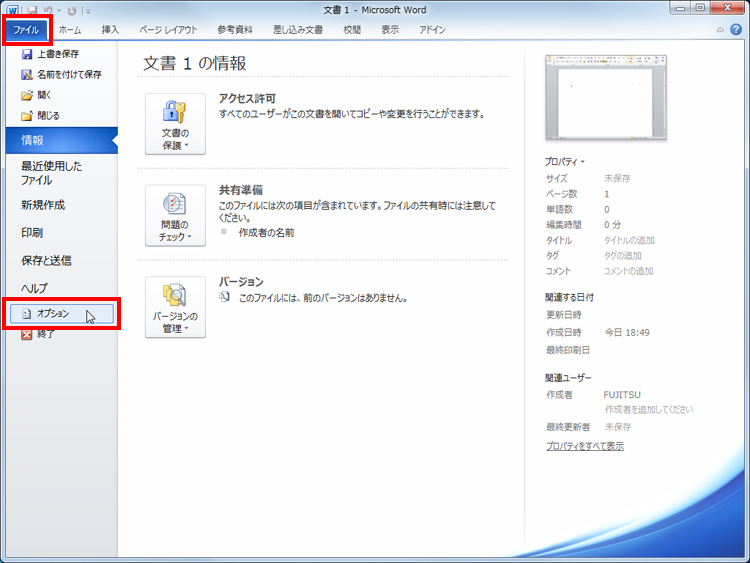The width and height of the screenshot is (750, 563).
Task: Click 作成者を追加してください field
Action: click(649, 409)
